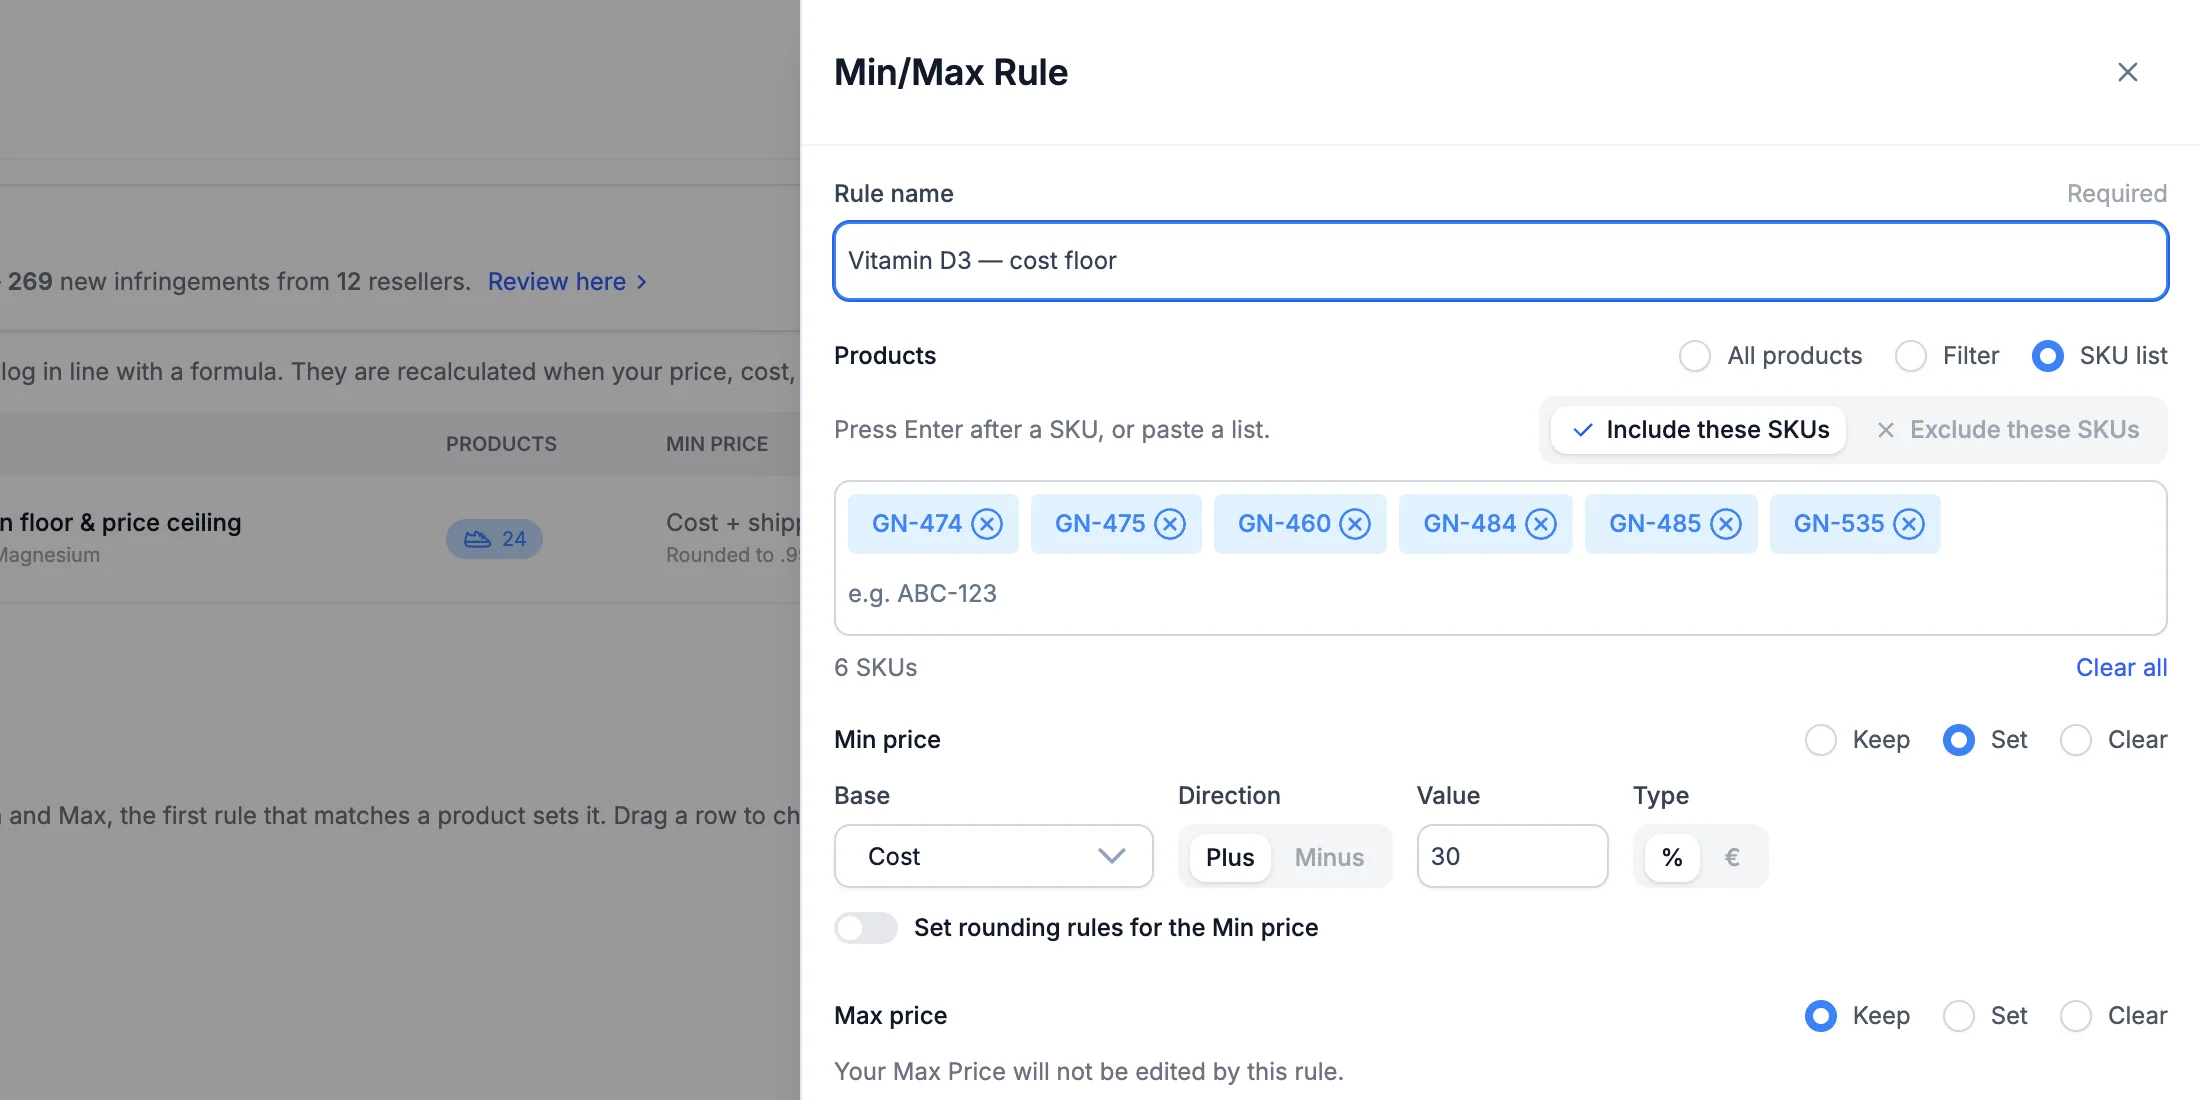Open the Review here link
Image resolution: width=2200 pixels, height=1100 pixels.
click(567, 282)
